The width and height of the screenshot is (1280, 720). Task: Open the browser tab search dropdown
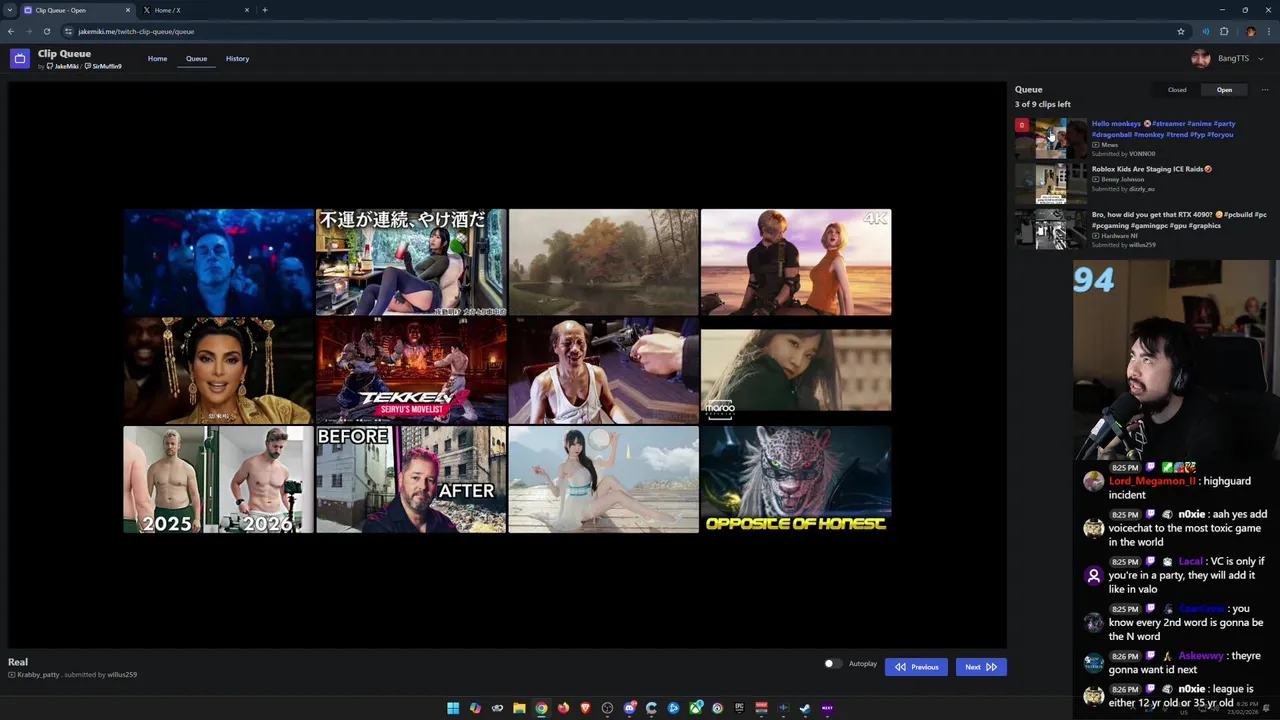tap(9, 10)
